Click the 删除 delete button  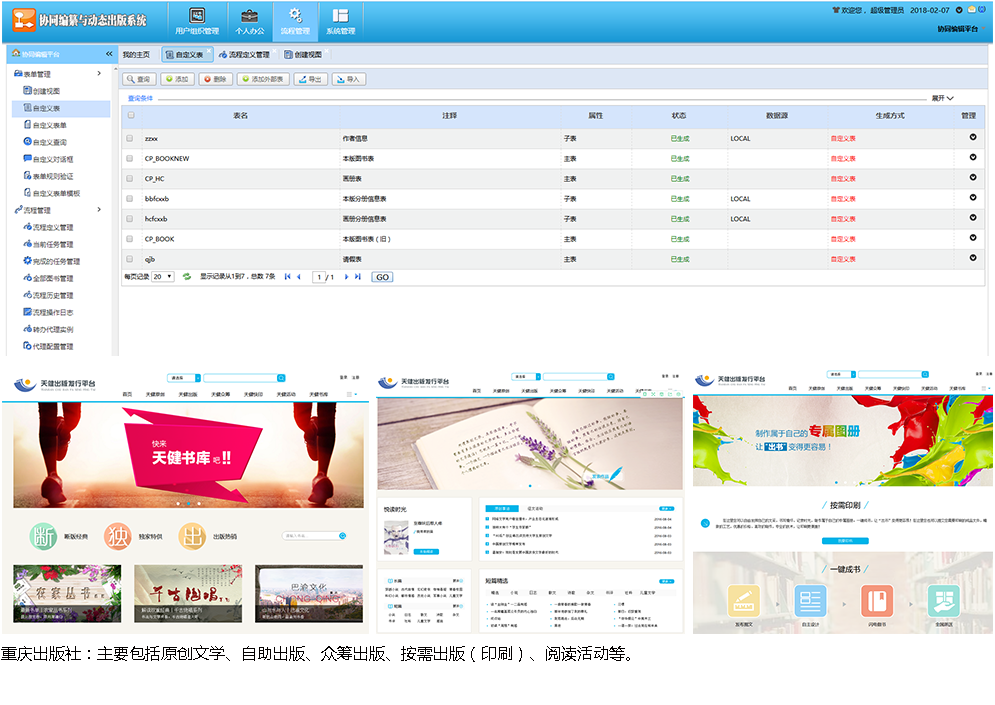pyautogui.click(x=216, y=79)
